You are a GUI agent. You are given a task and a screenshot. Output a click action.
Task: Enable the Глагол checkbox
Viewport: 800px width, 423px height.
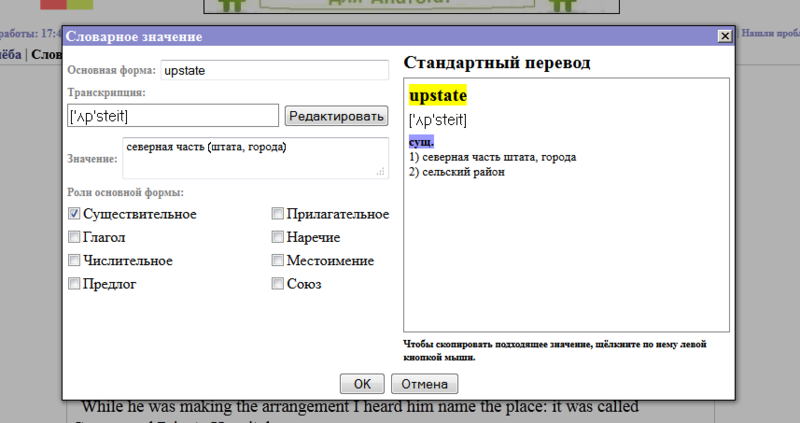pyautogui.click(x=74, y=237)
